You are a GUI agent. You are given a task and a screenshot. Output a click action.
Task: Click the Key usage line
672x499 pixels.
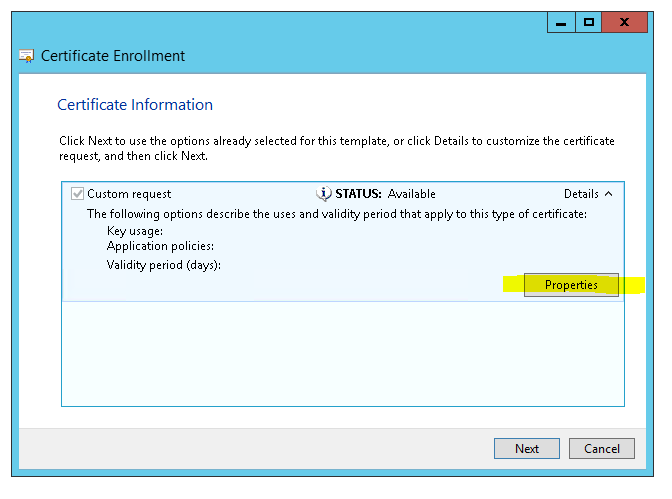pyautogui.click(x=135, y=231)
